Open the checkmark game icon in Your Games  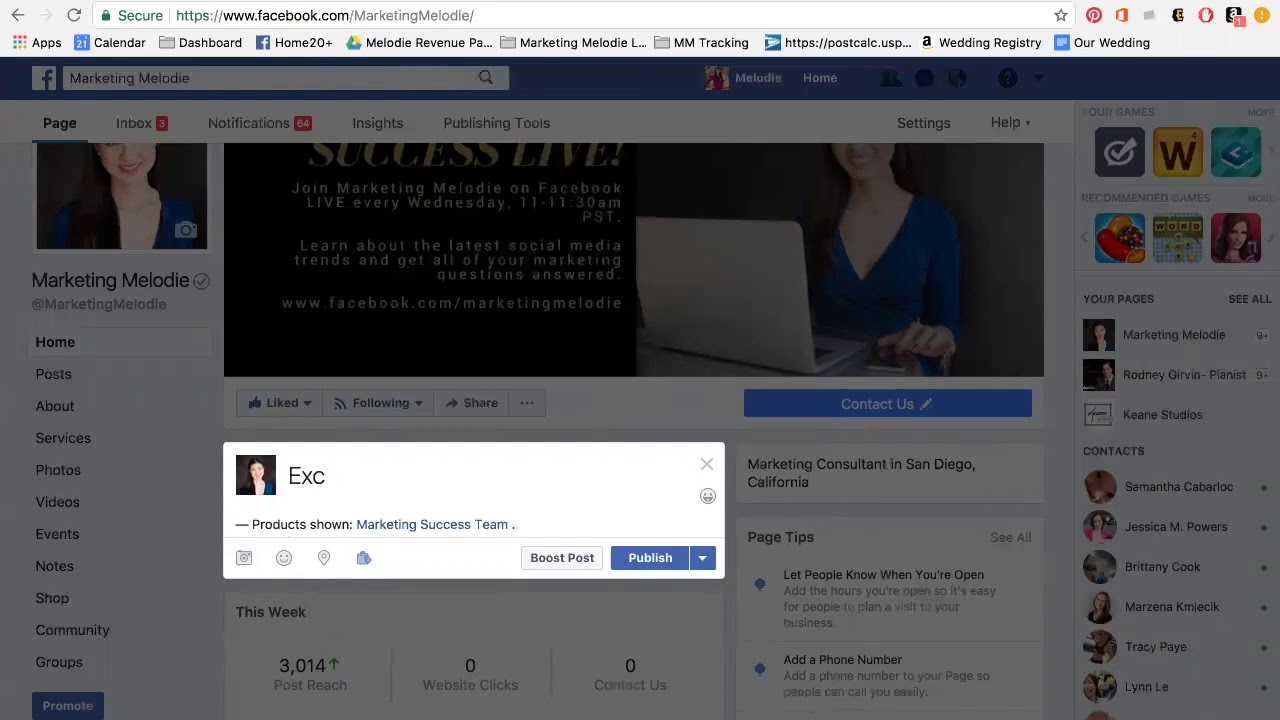pyautogui.click(x=1120, y=152)
